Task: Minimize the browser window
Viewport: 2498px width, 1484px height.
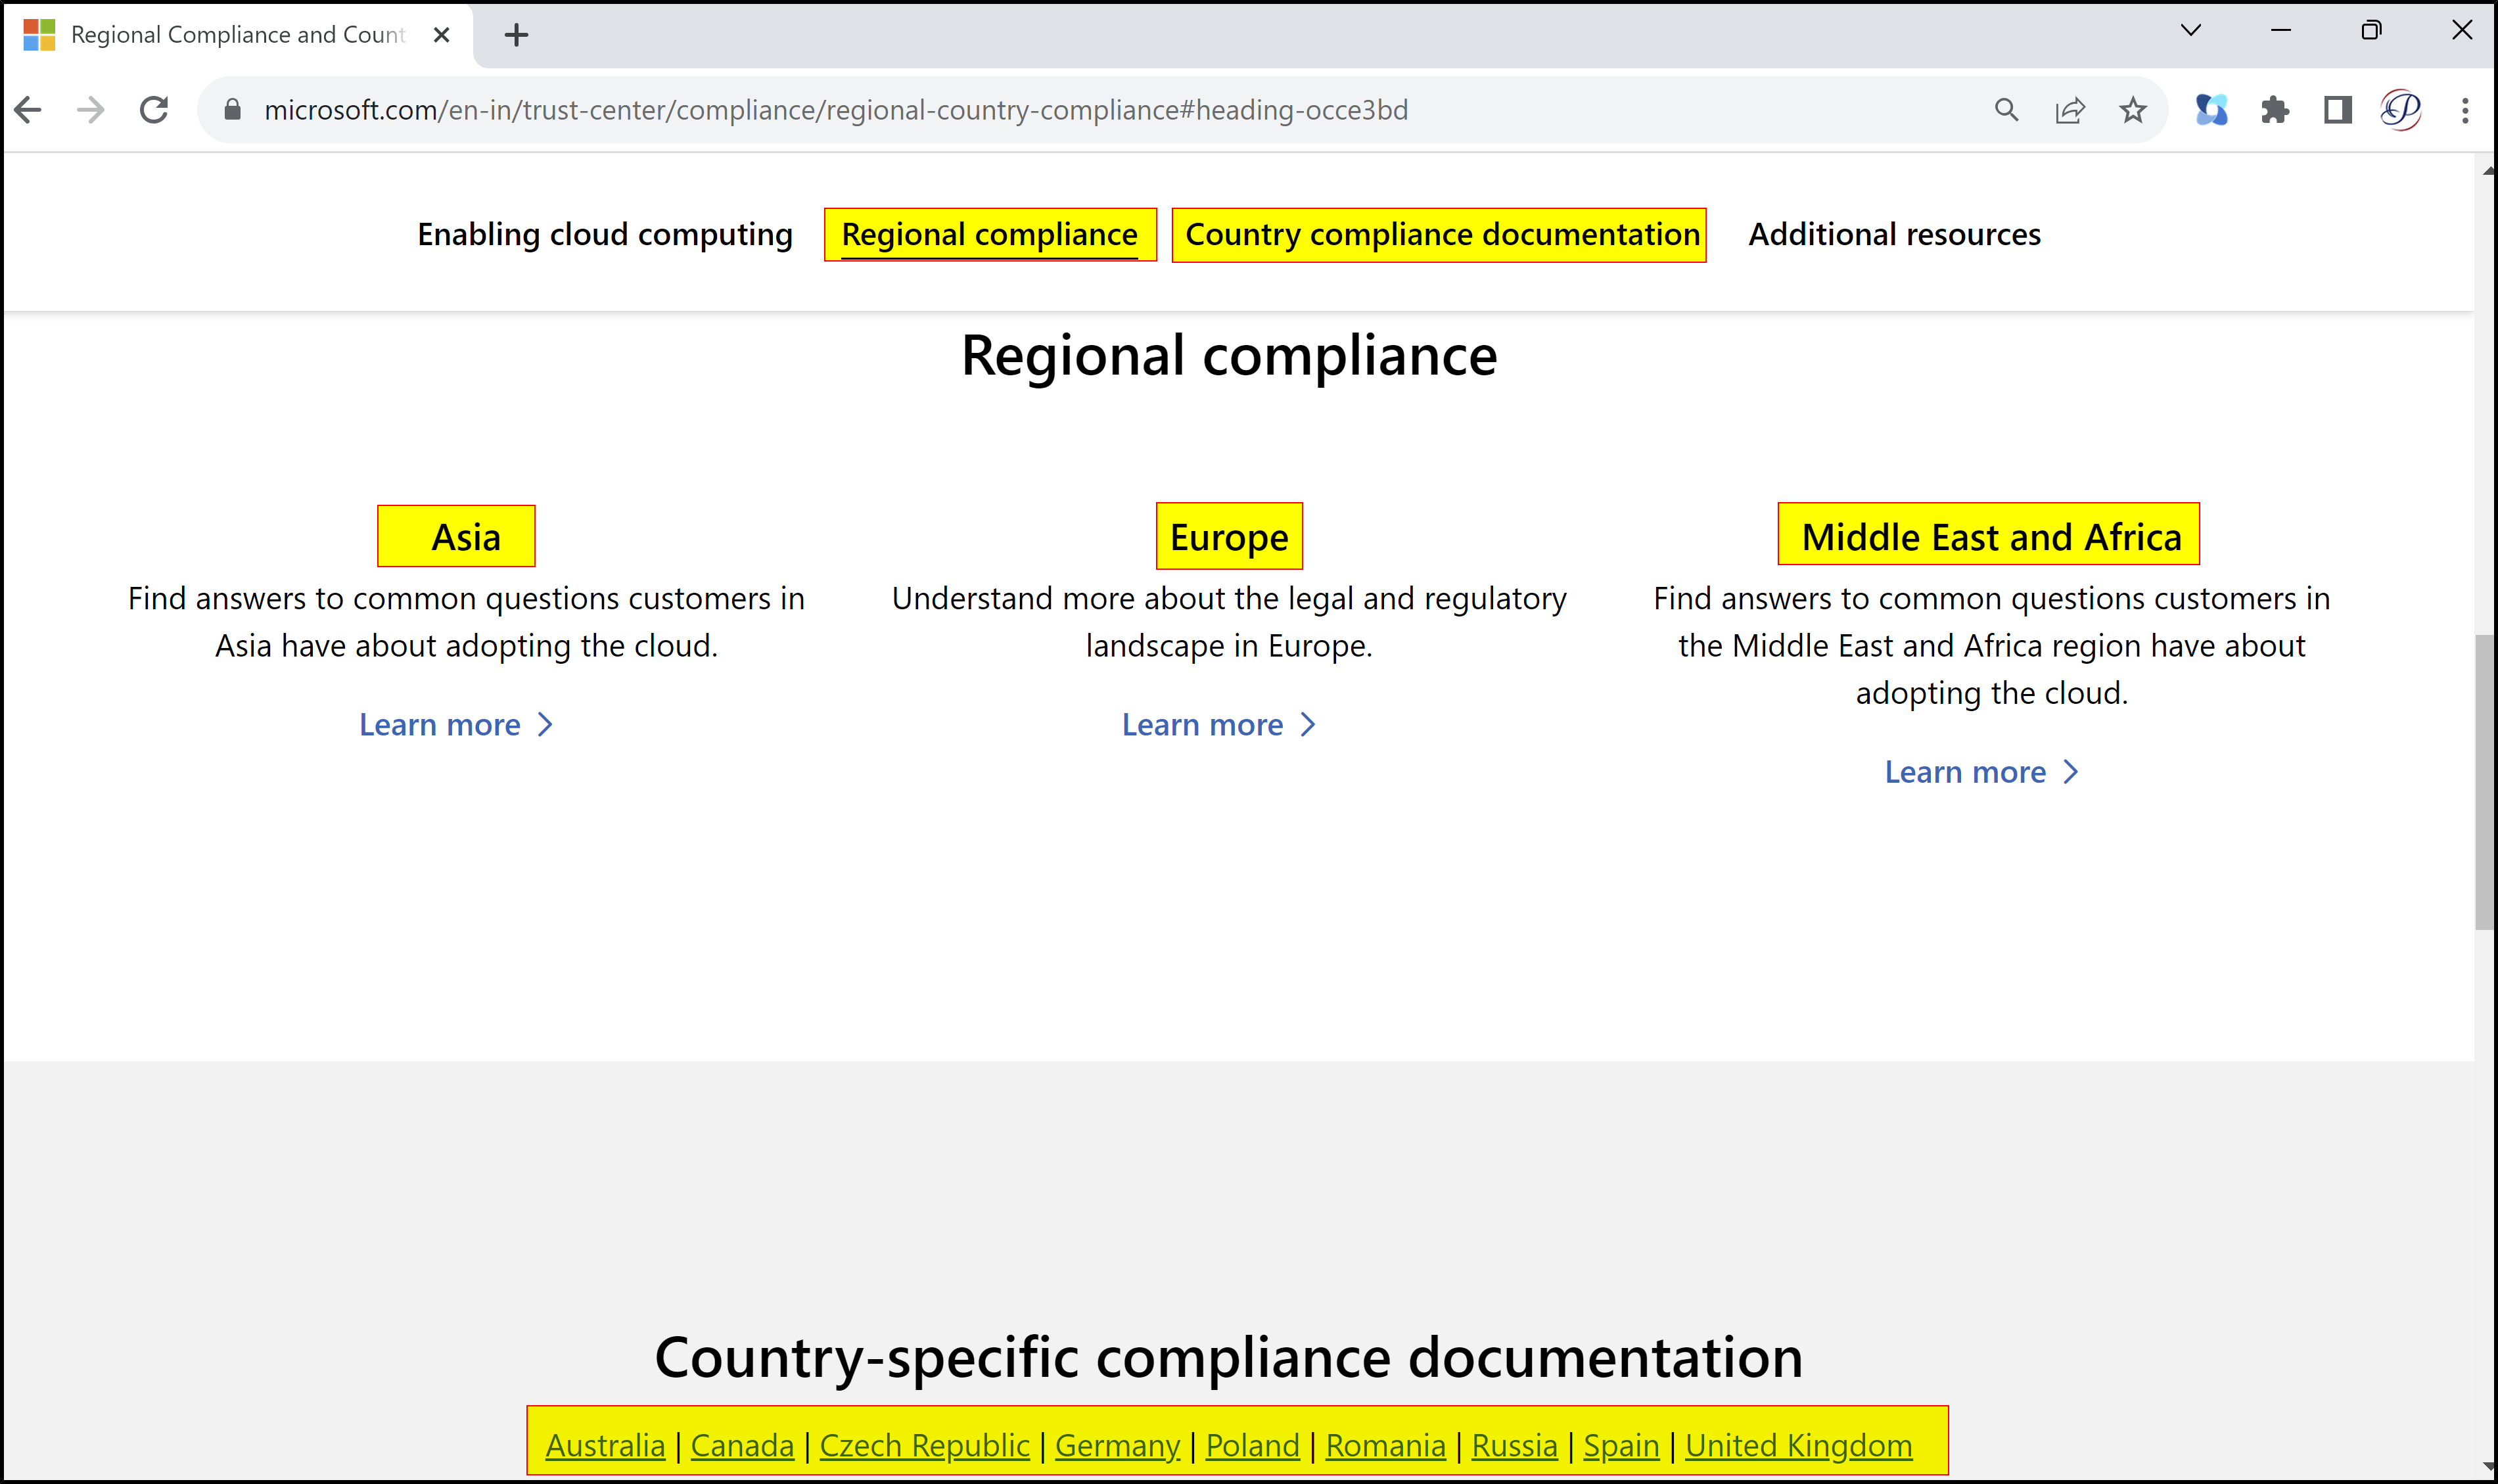Action: tap(2281, 30)
